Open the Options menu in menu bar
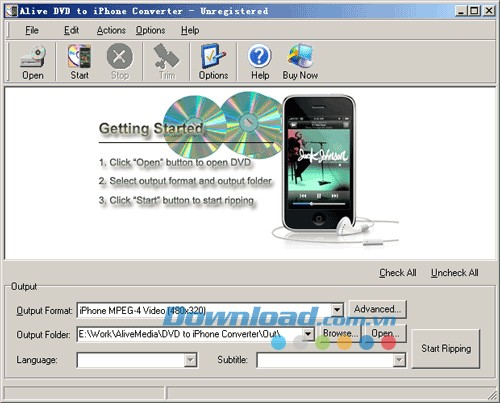The width and height of the screenshot is (500, 403). click(150, 30)
